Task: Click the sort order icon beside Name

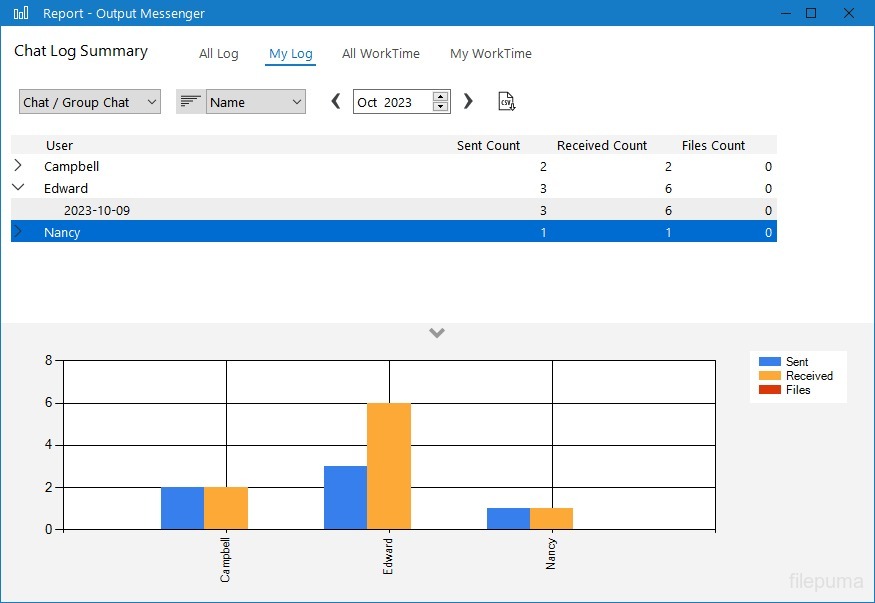Action: [x=190, y=102]
